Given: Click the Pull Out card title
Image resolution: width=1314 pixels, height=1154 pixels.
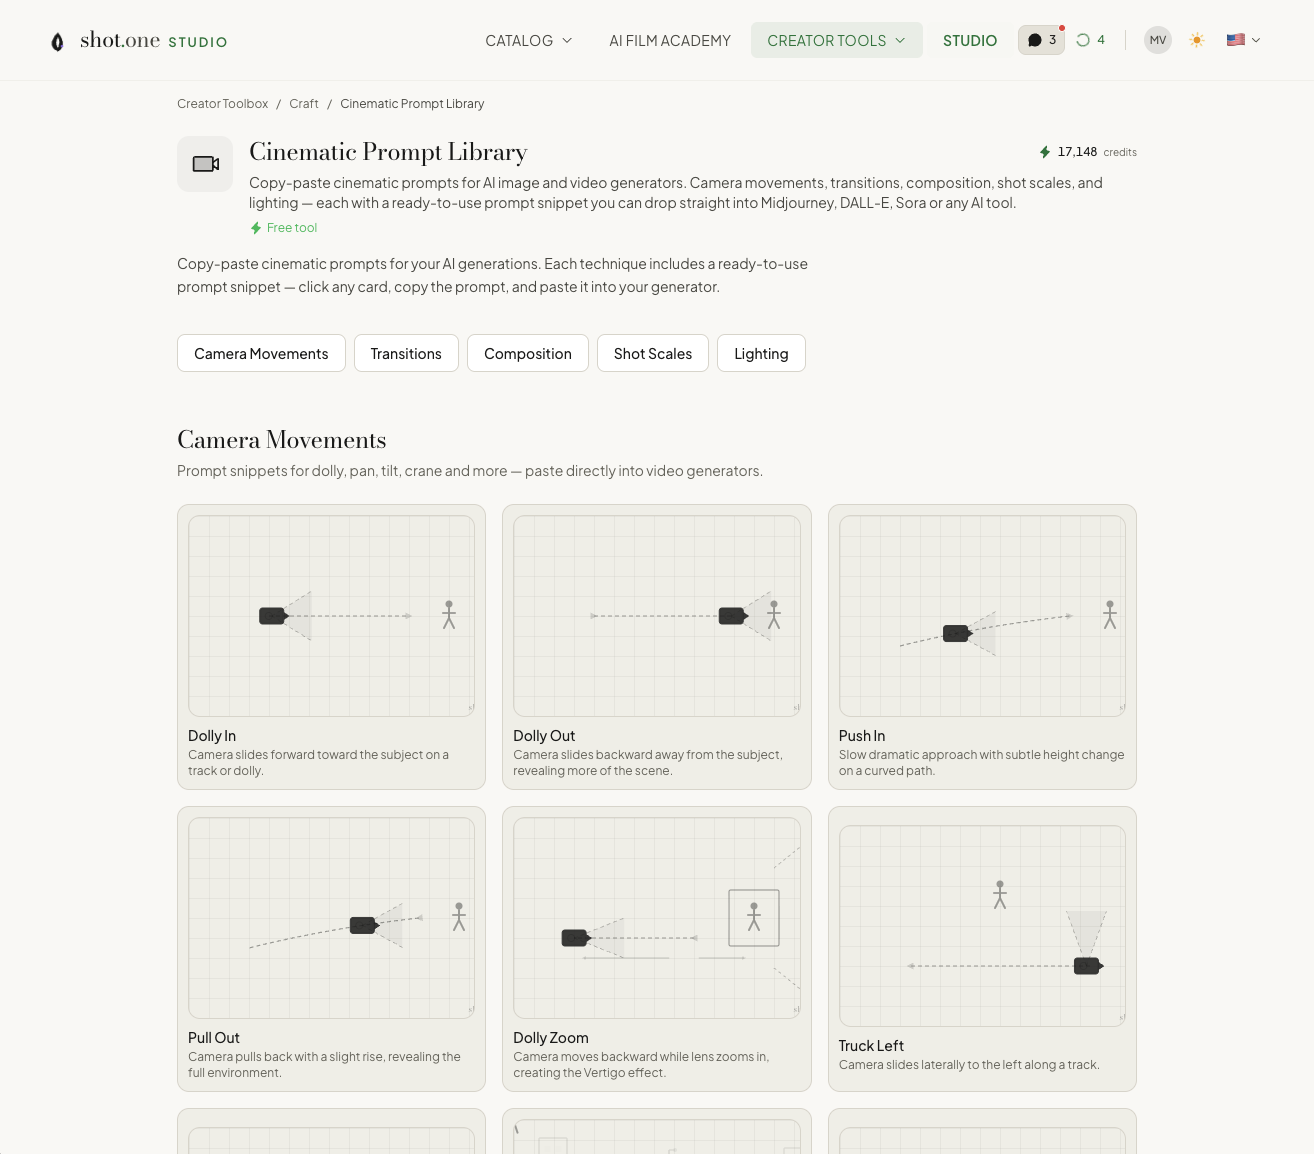Looking at the screenshot, I should point(214,1038).
